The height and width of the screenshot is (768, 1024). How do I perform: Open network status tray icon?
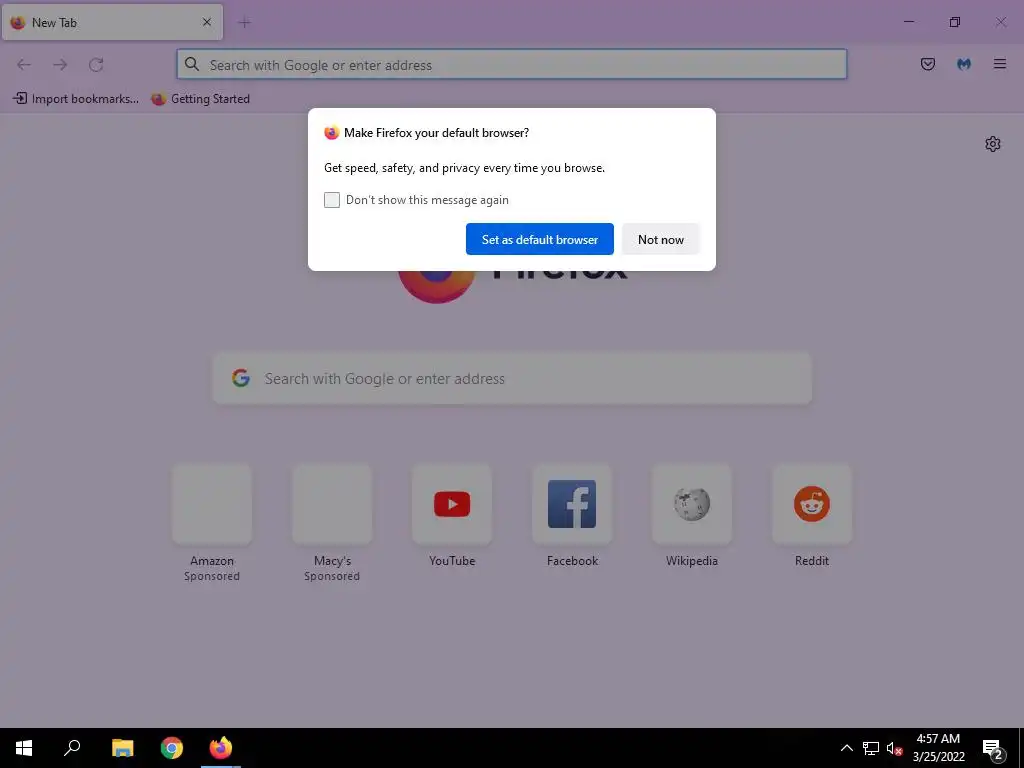point(871,748)
